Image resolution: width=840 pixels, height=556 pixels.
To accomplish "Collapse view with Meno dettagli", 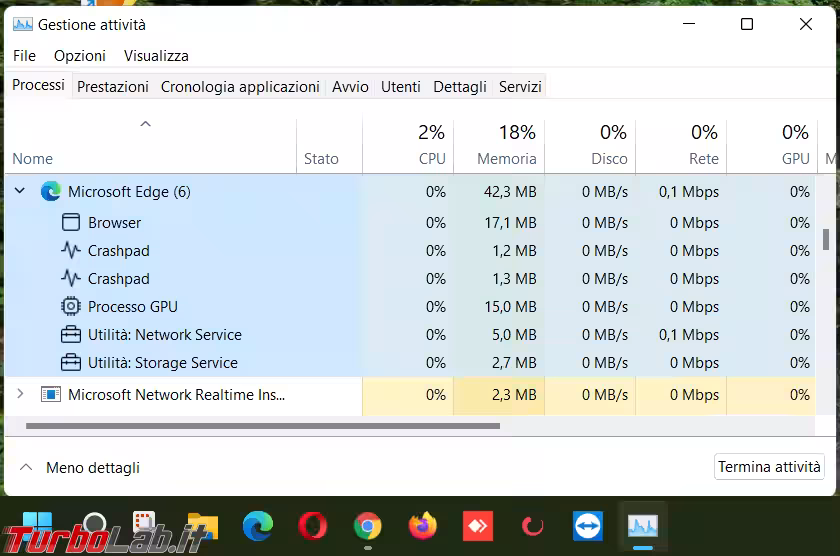I will [x=80, y=467].
